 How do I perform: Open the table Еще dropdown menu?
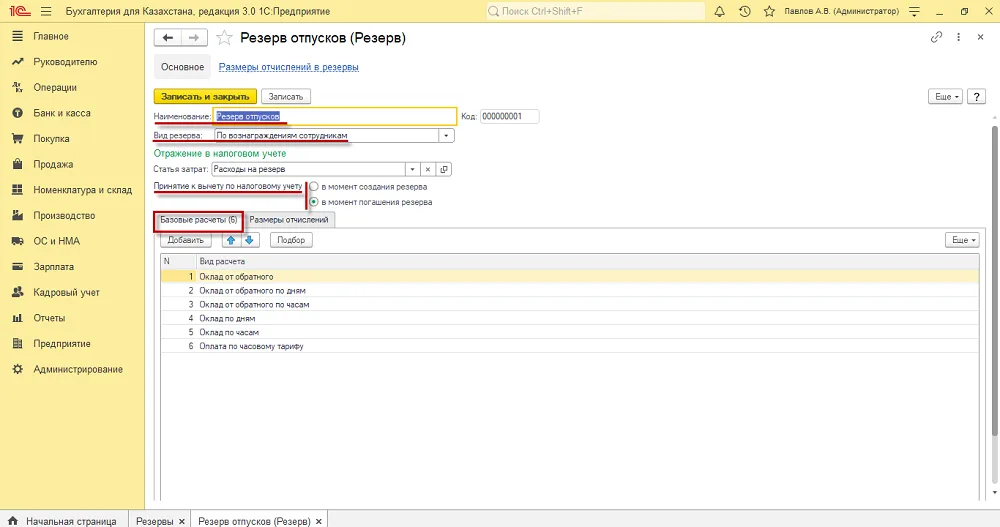(964, 240)
